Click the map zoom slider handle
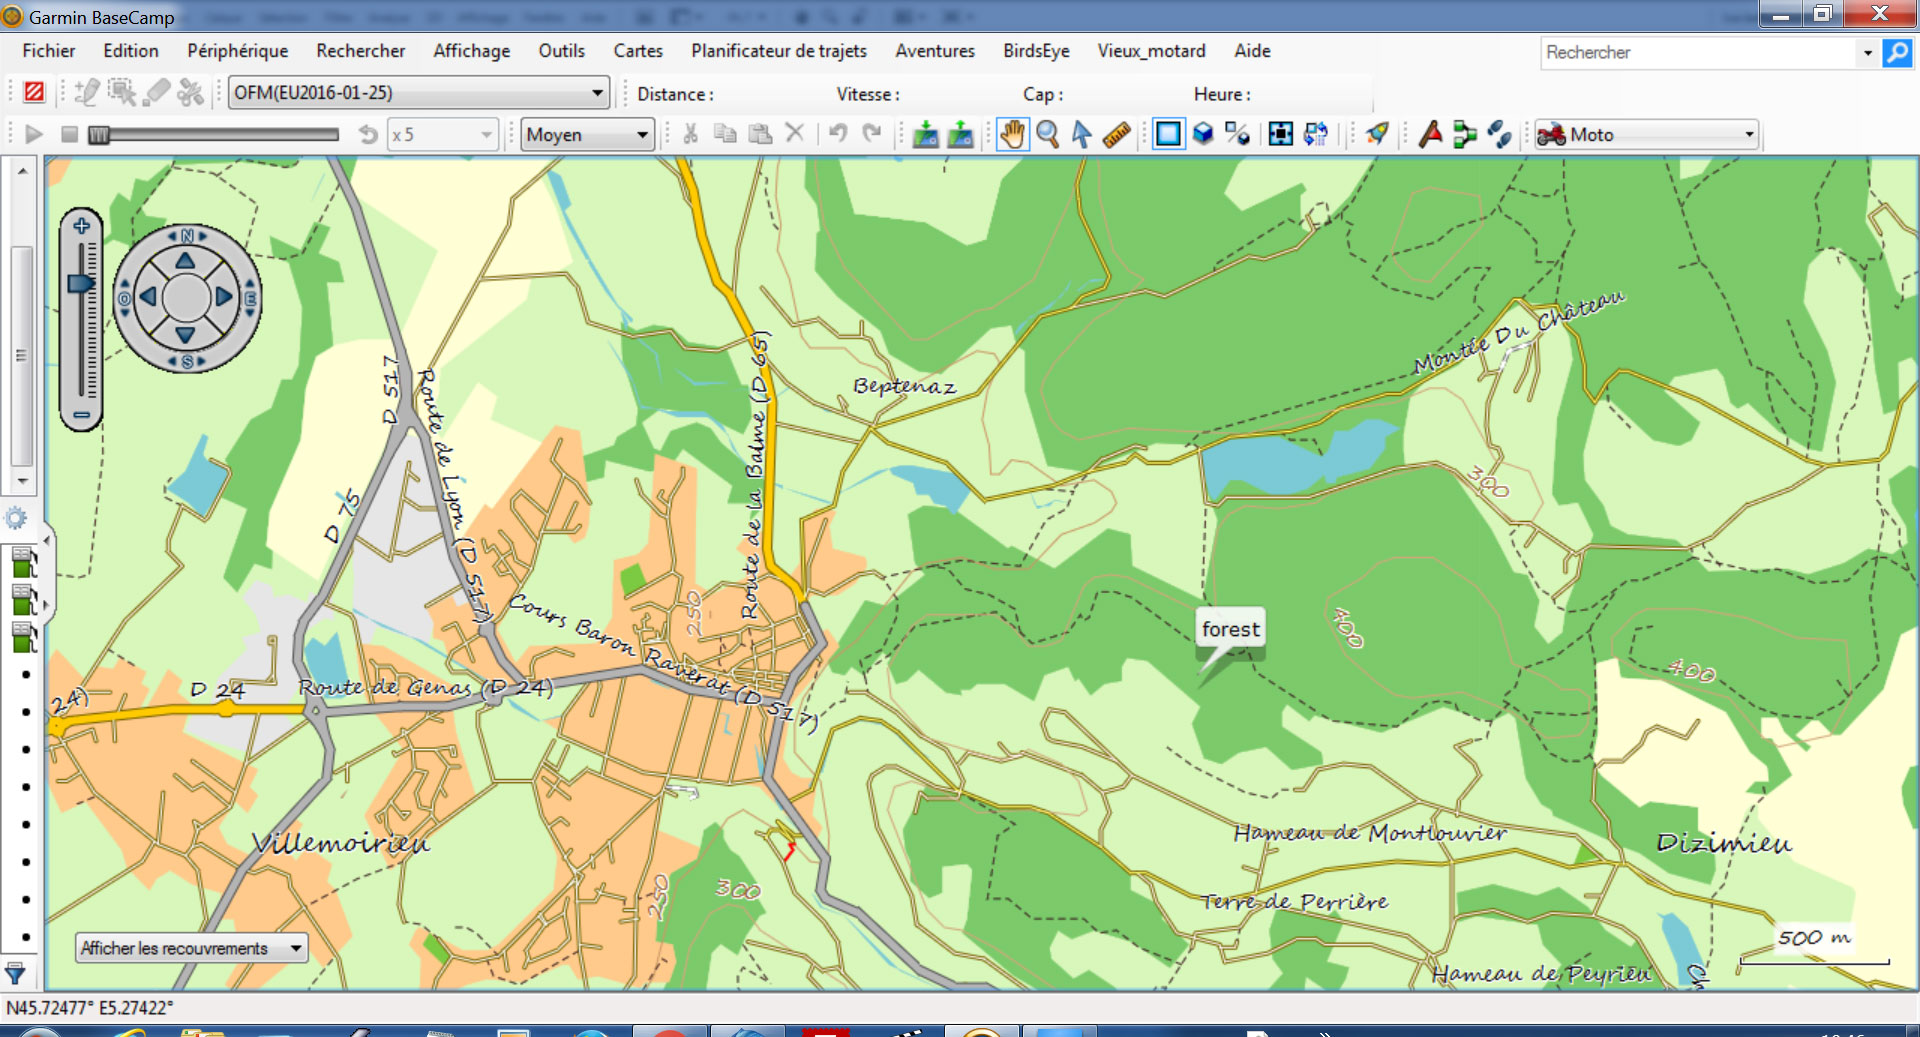The image size is (1920, 1037). click(x=81, y=284)
